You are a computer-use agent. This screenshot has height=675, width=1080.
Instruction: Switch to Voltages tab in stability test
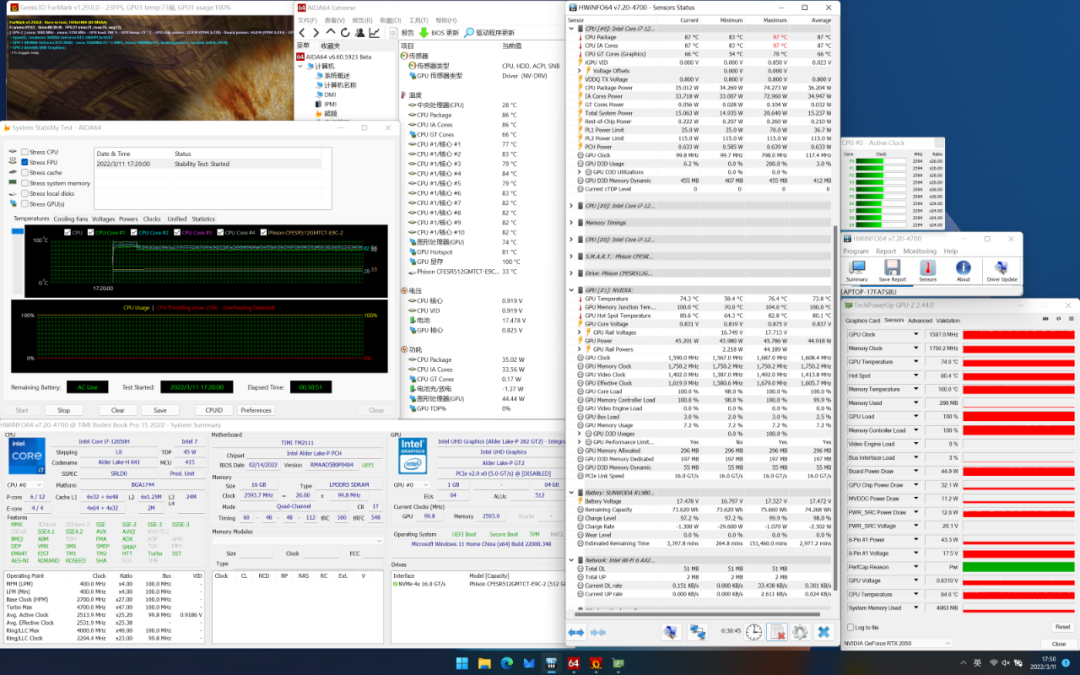(x=103, y=219)
